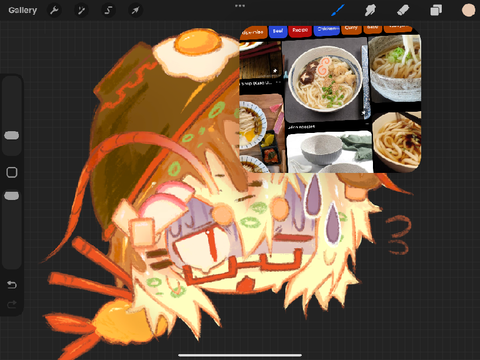
Task: Select the first orange tag on the left
Action: (253, 32)
